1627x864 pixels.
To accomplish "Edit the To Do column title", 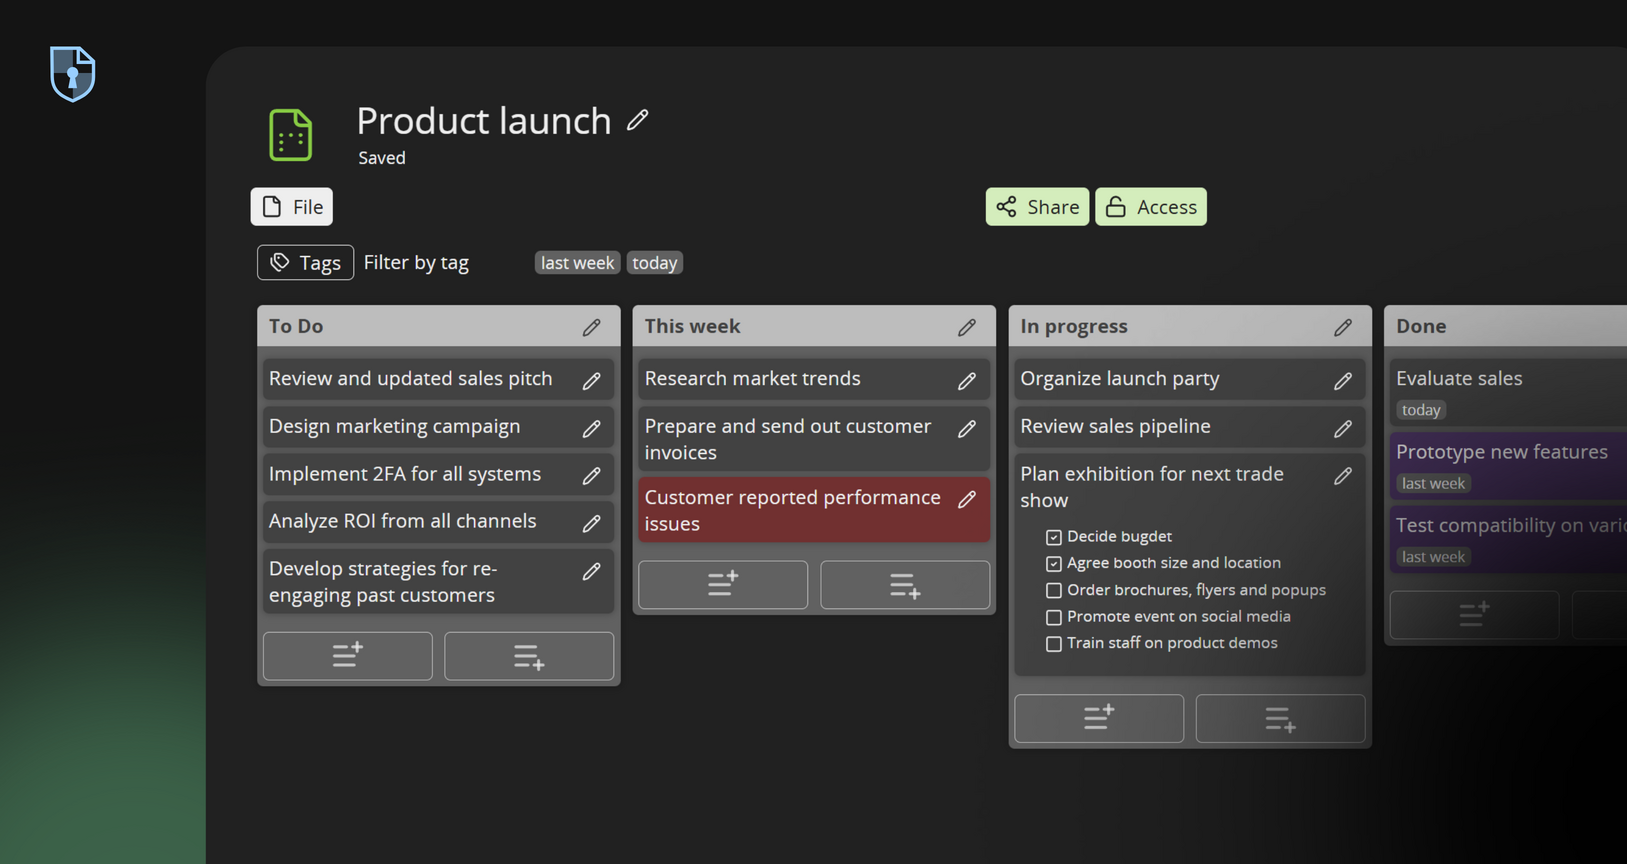I will 591,327.
